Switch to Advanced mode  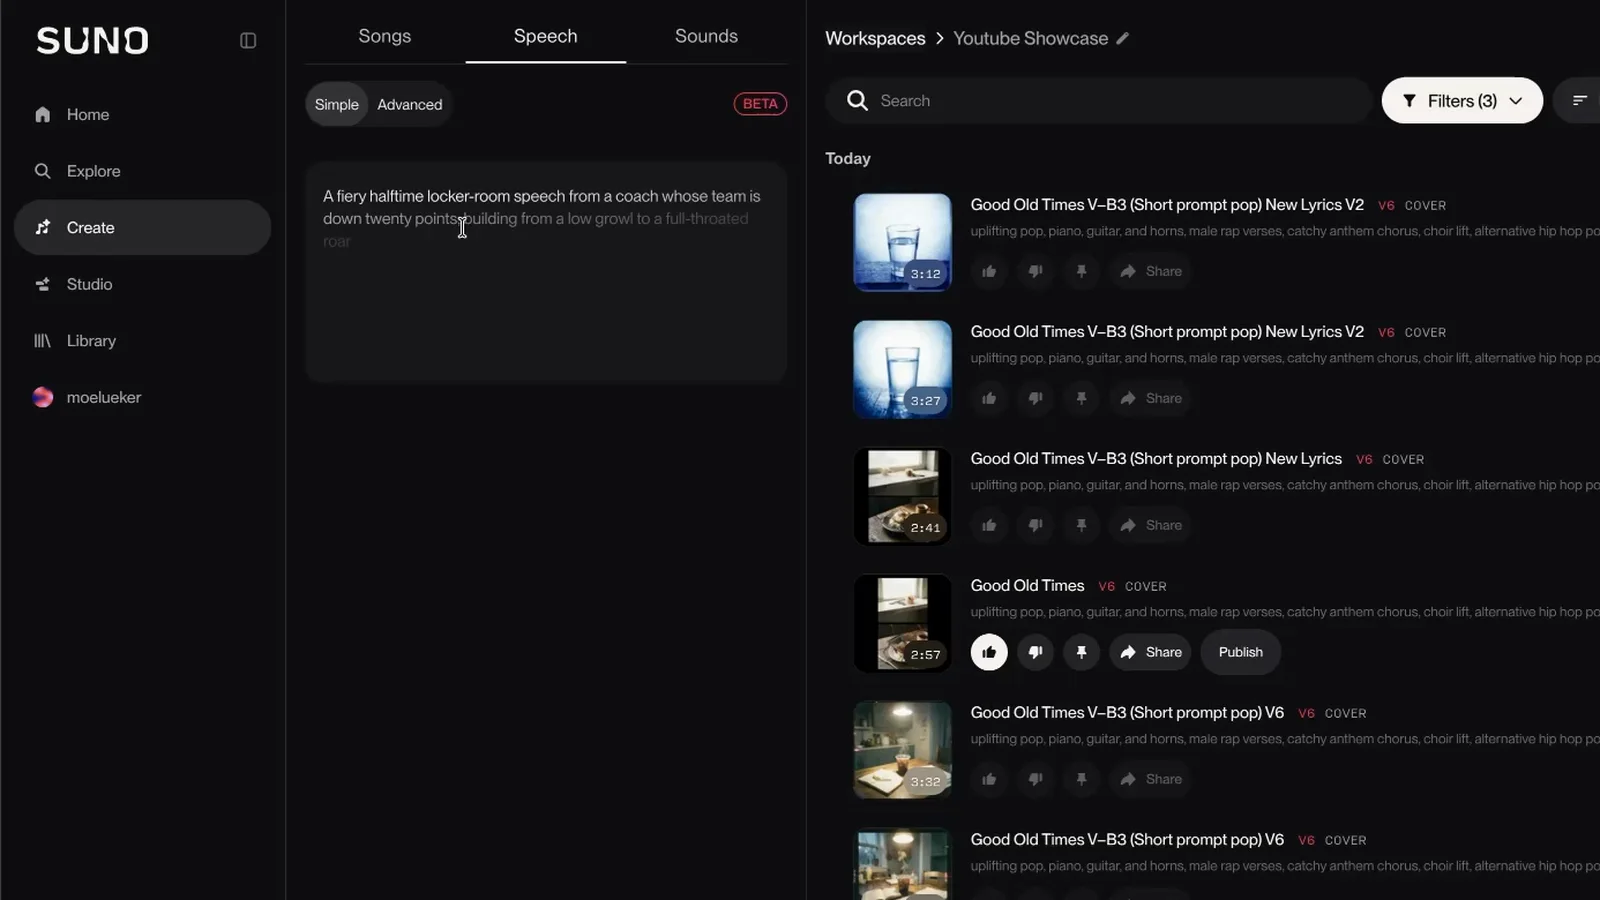coord(410,104)
